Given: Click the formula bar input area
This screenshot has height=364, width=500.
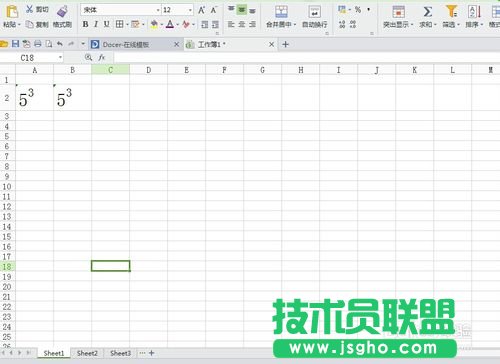Looking at the screenshot, I should (x=307, y=58).
